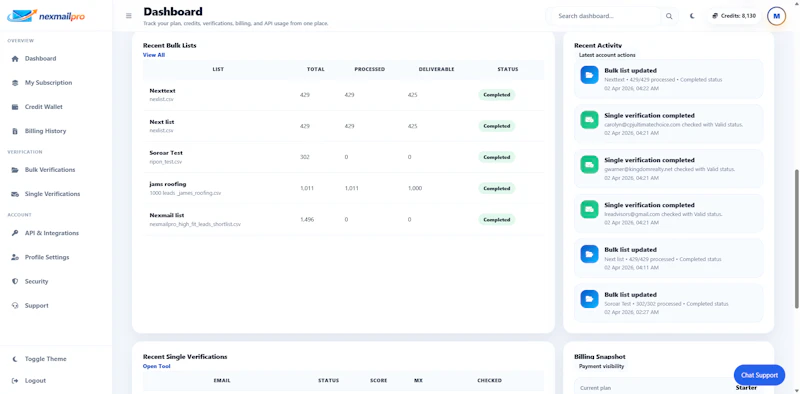Click the blue icon of Nexttext bulk update activity
The height and width of the screenshot is (394, 800).
(589, 75)
